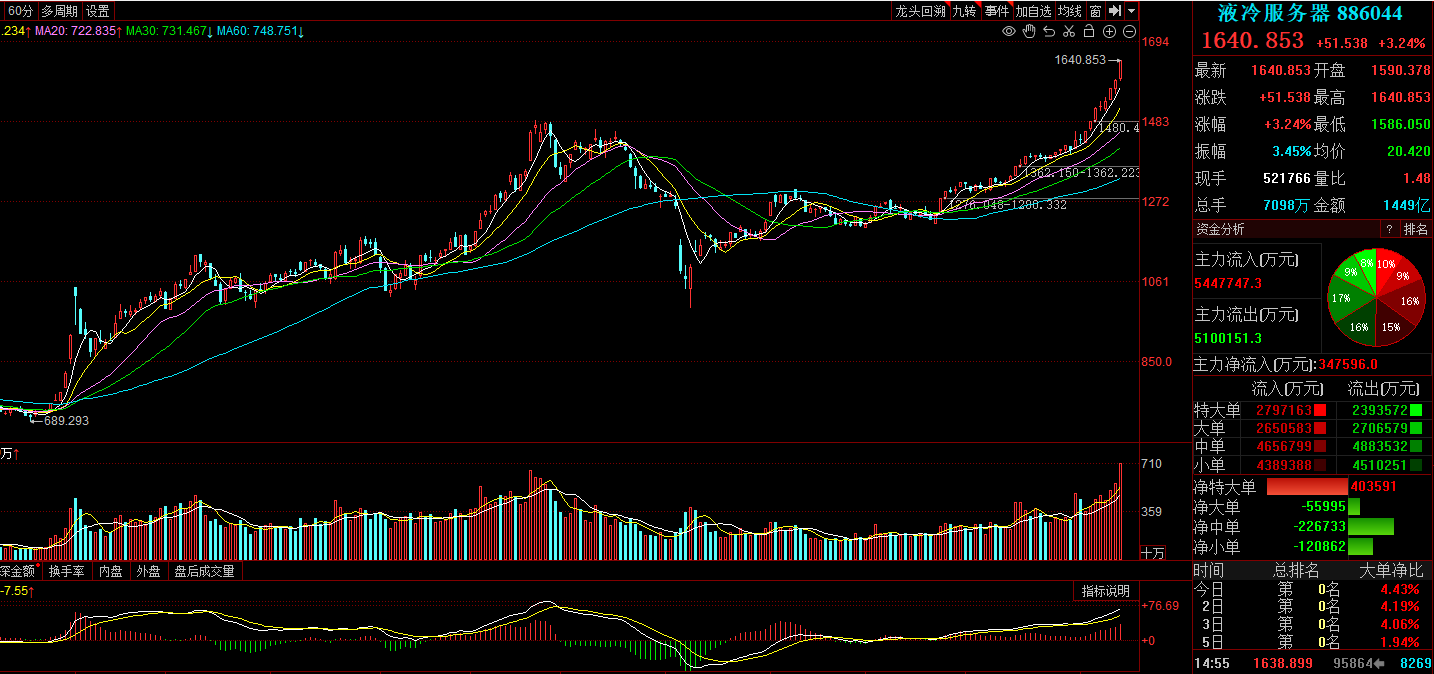
Task: Open the 排名 ranking tab
Action: click(1416, 229)
